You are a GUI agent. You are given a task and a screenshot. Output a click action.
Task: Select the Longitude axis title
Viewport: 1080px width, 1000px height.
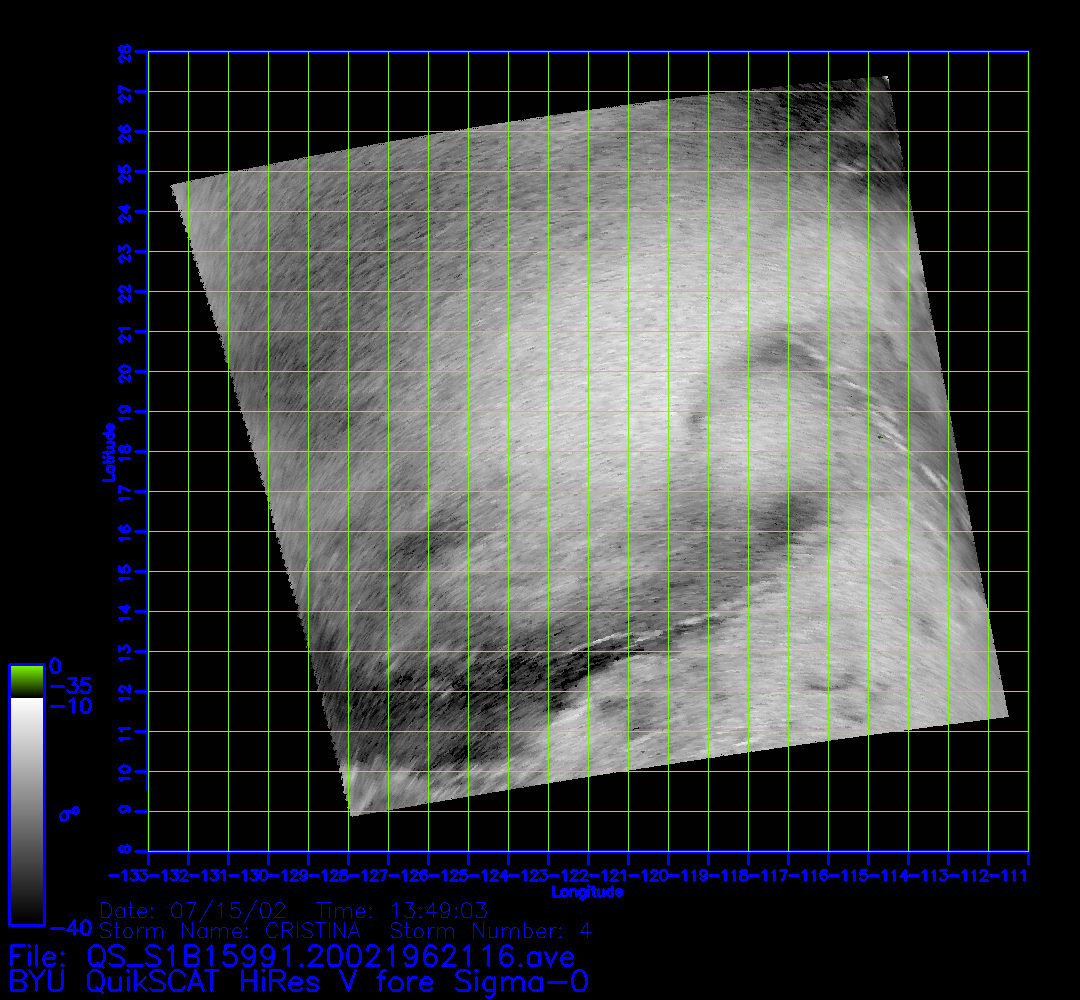pyautogui.click(x=588, y=892)
